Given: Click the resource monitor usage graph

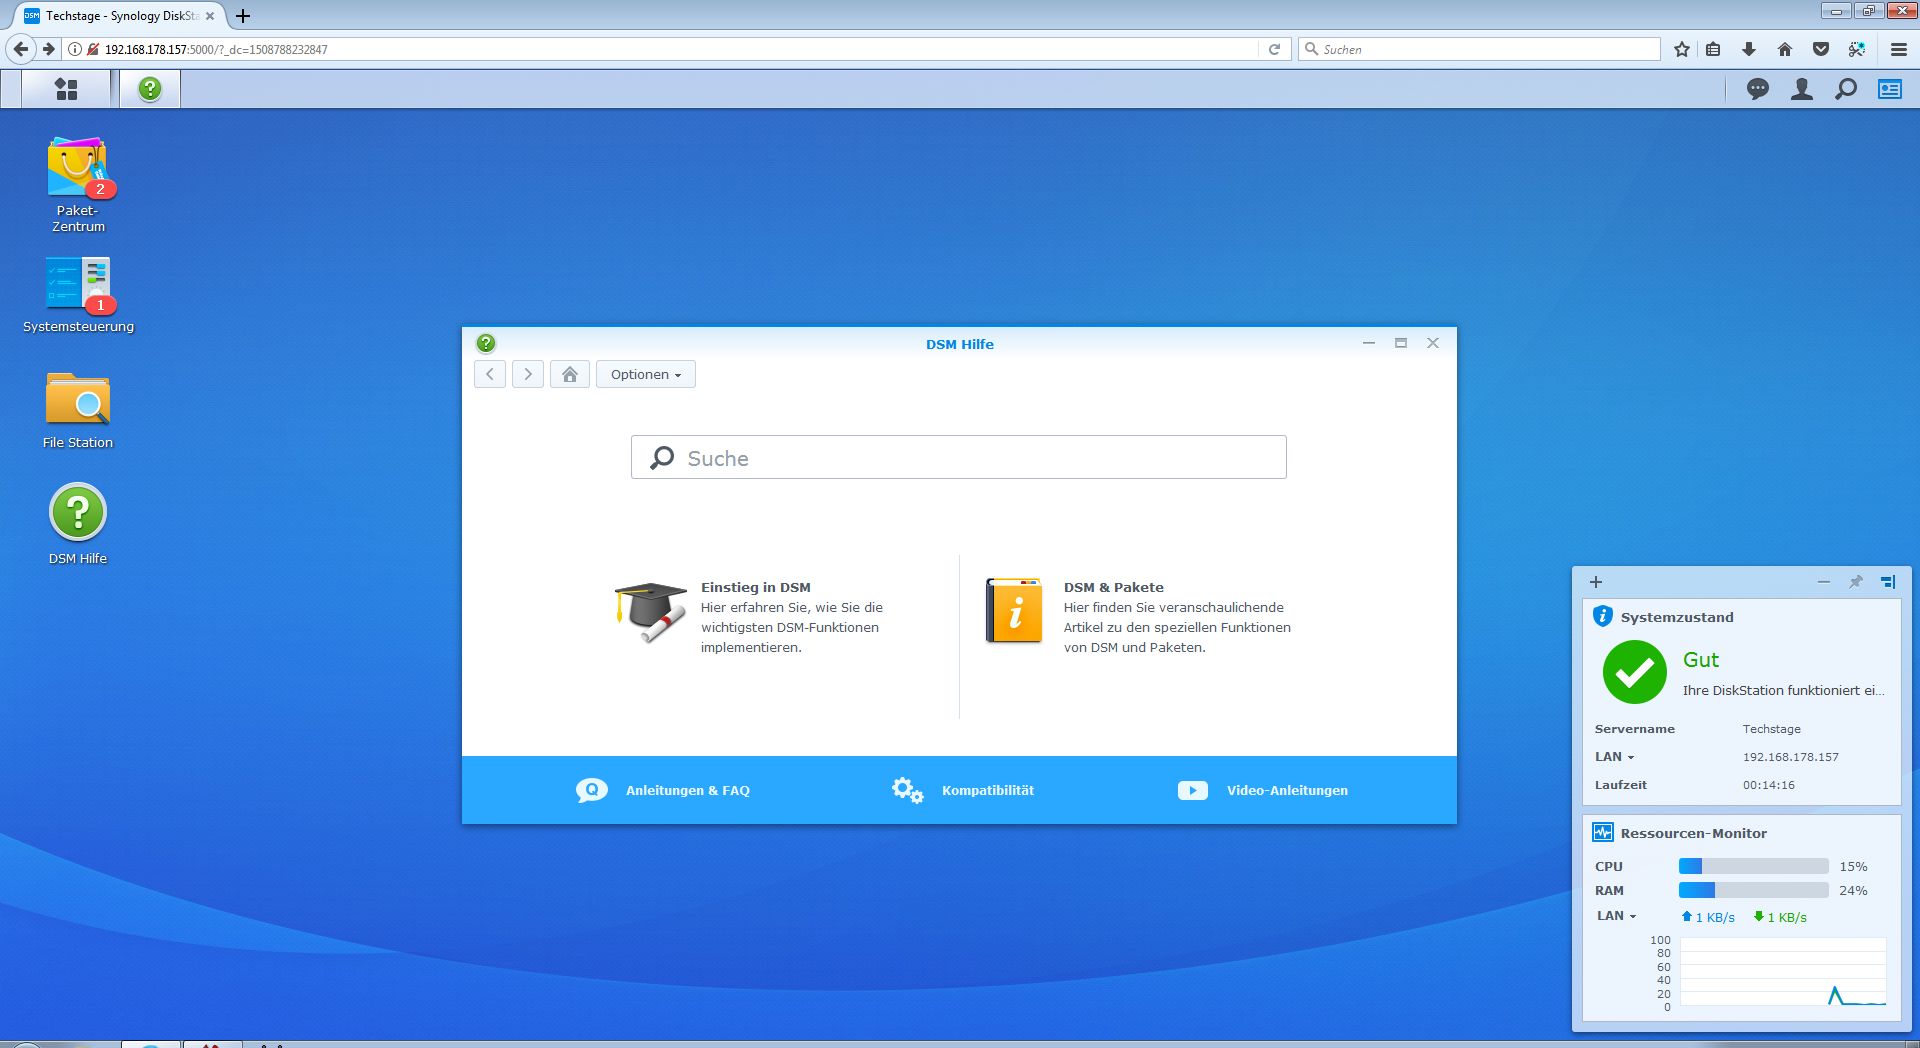Looking at the screenshot, I should pyautogui.click(x=1783, y=972).
